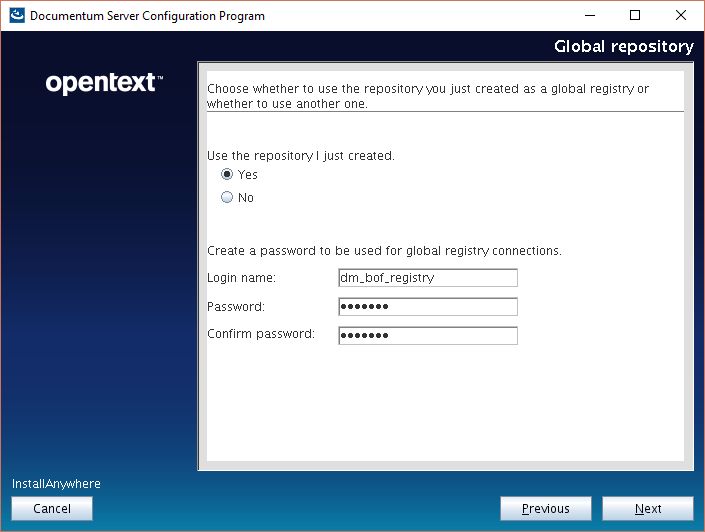Click the opentext logo
This screenshot has height=532, width=705.
click(103, 84)
